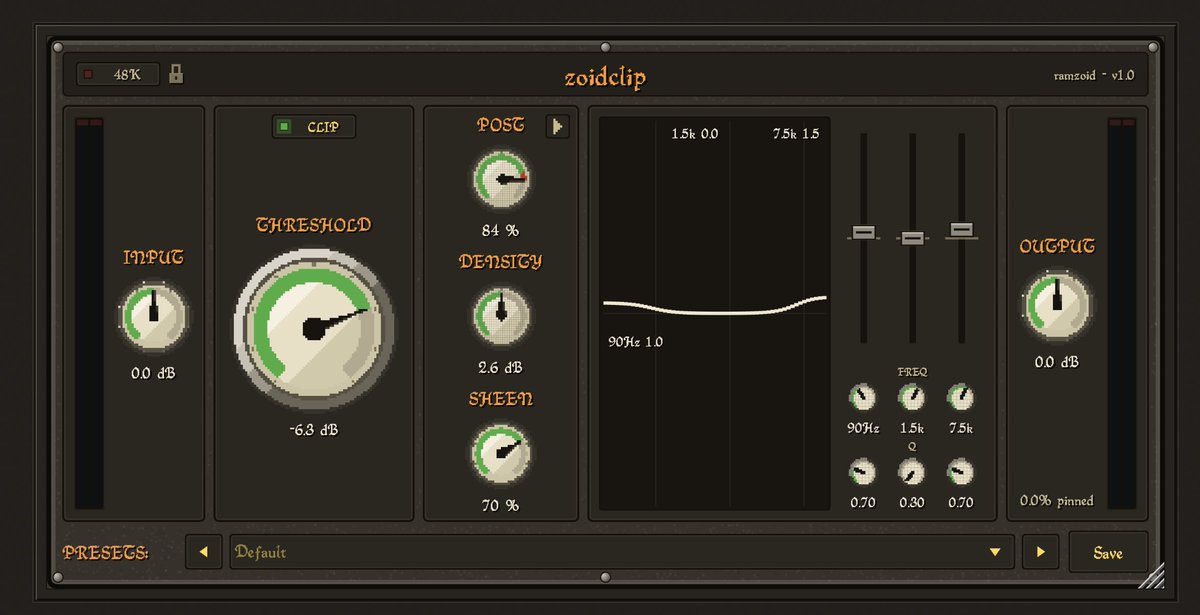Click the 1.5k 0.0 label in graph
Image resolution: width=1200 pixels, height=615 pixels.
694,133
